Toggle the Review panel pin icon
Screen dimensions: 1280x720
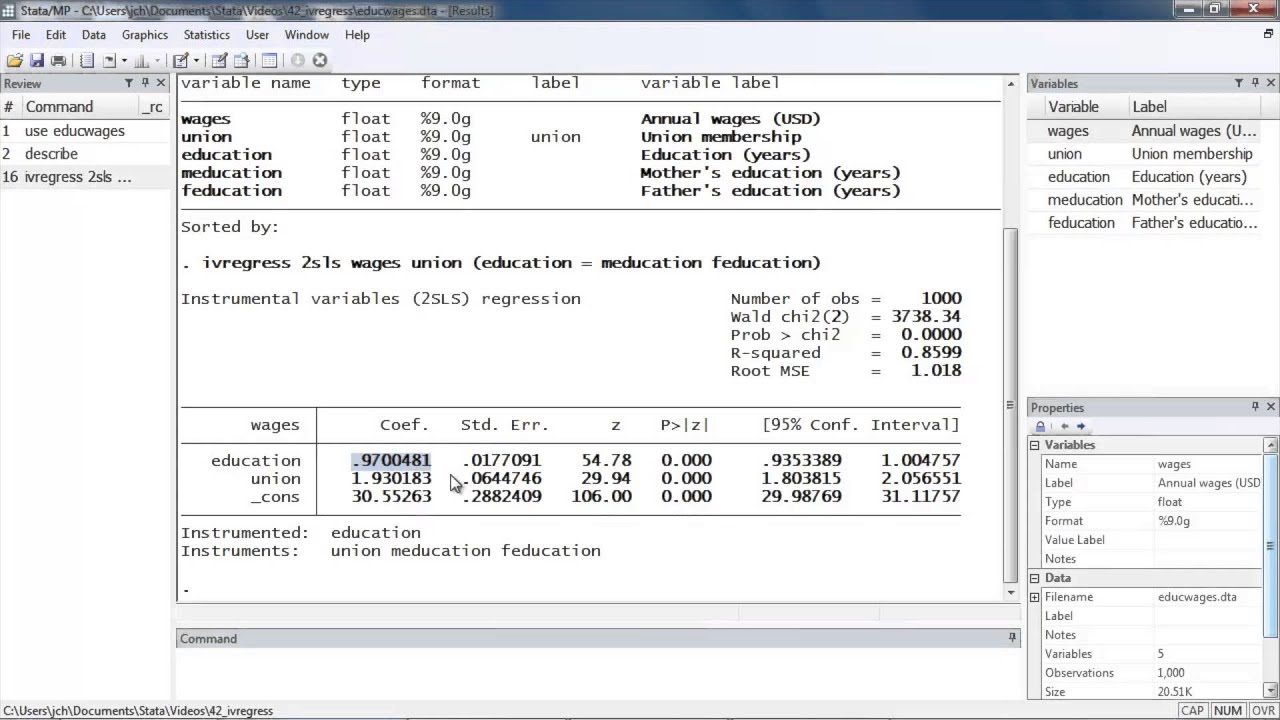coord(145,83)
